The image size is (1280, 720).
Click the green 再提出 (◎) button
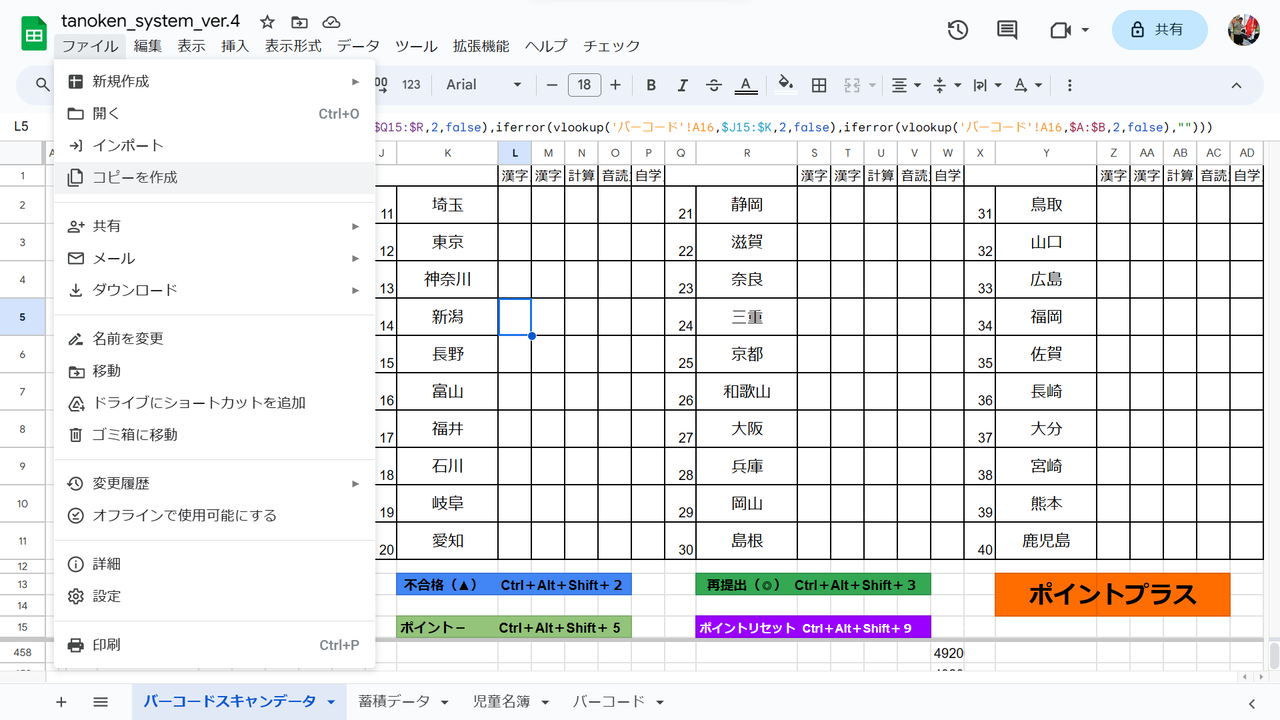coord(813,584)
